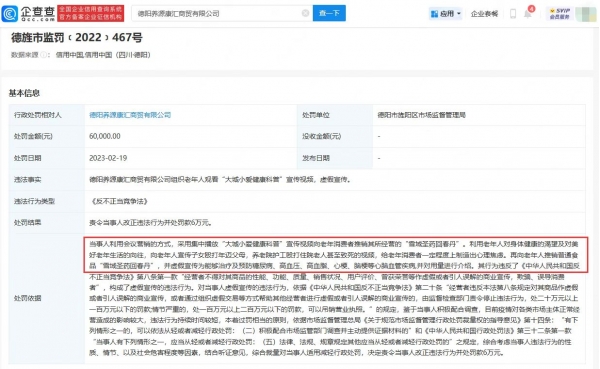The height and width of the screenshot is (369, 600).
Task: Click the 企查查 logo icon
Action: click(x=10, y=14)
